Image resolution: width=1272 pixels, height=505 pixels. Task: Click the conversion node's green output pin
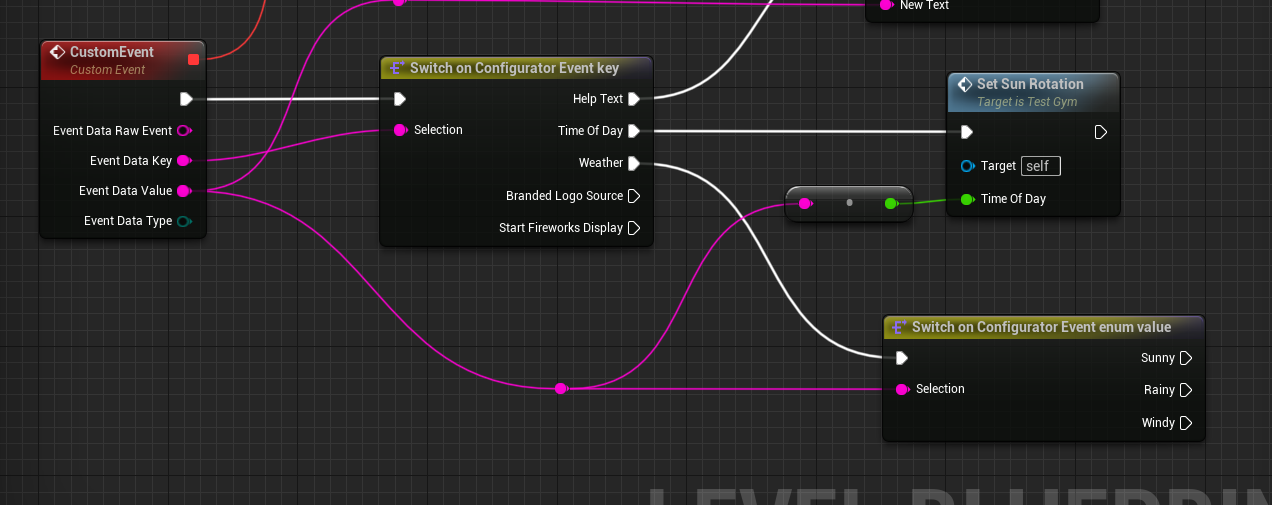[x=892, y=204]
